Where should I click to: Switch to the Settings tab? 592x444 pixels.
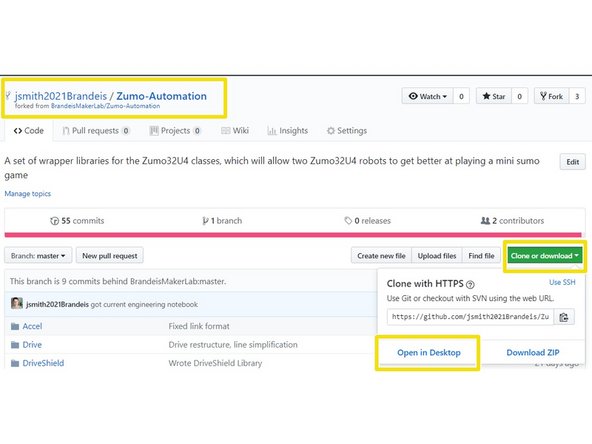[x=347, y=131]
